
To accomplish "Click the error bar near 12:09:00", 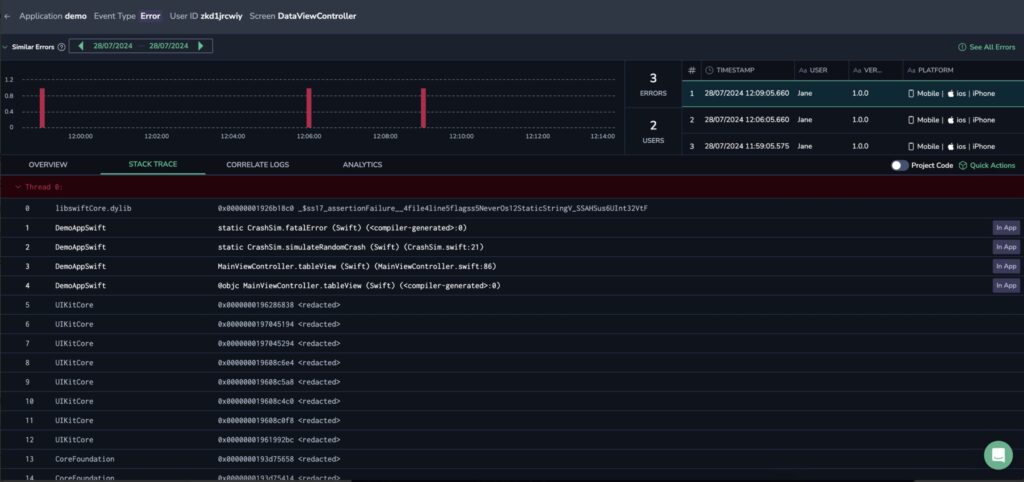I will [x=423, y=108].
